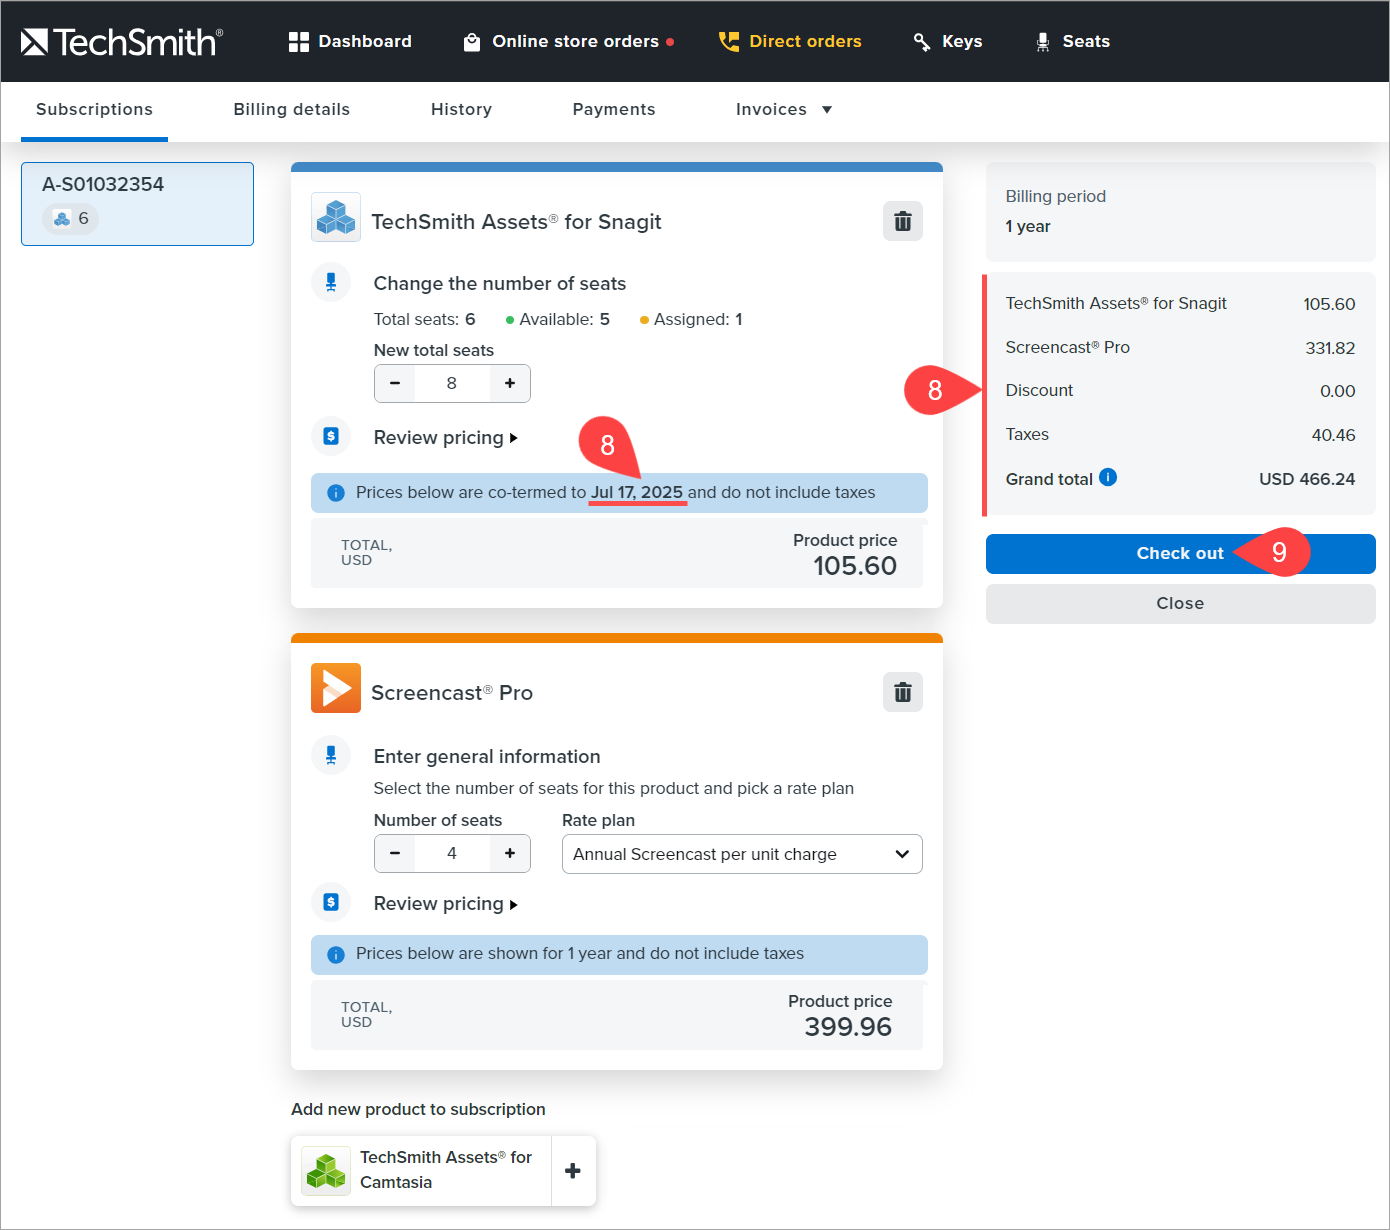This screenshot has width=1390, height=1230.
Task: Delete TechSmith Assets for Snagit product
Action: coord(902,221)
